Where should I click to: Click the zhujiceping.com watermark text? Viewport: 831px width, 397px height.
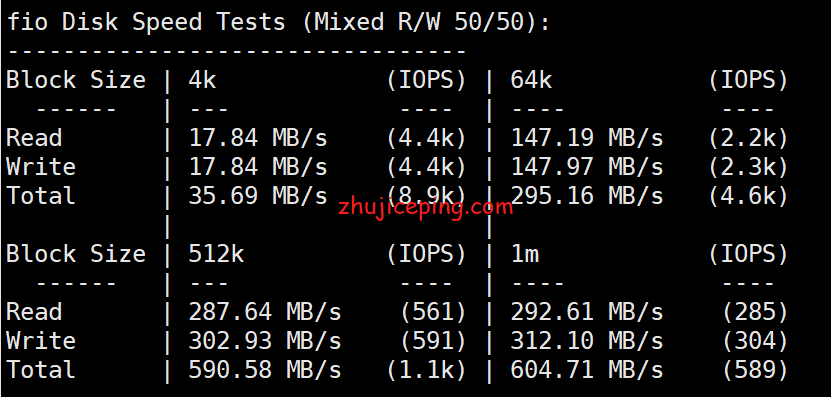point(426,206)
